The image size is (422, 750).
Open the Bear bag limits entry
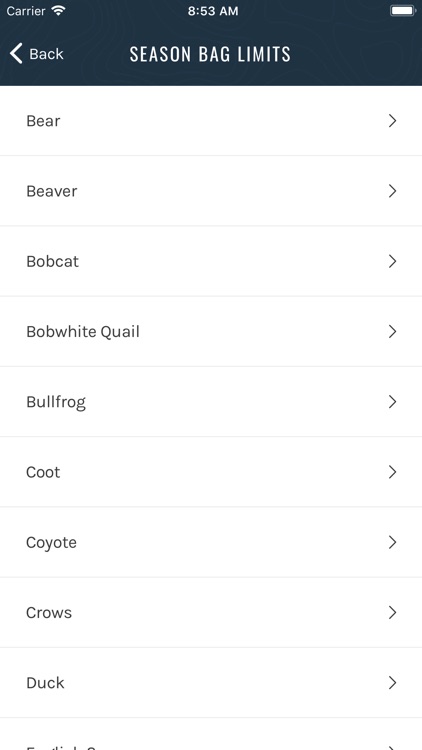click(211, 121)
